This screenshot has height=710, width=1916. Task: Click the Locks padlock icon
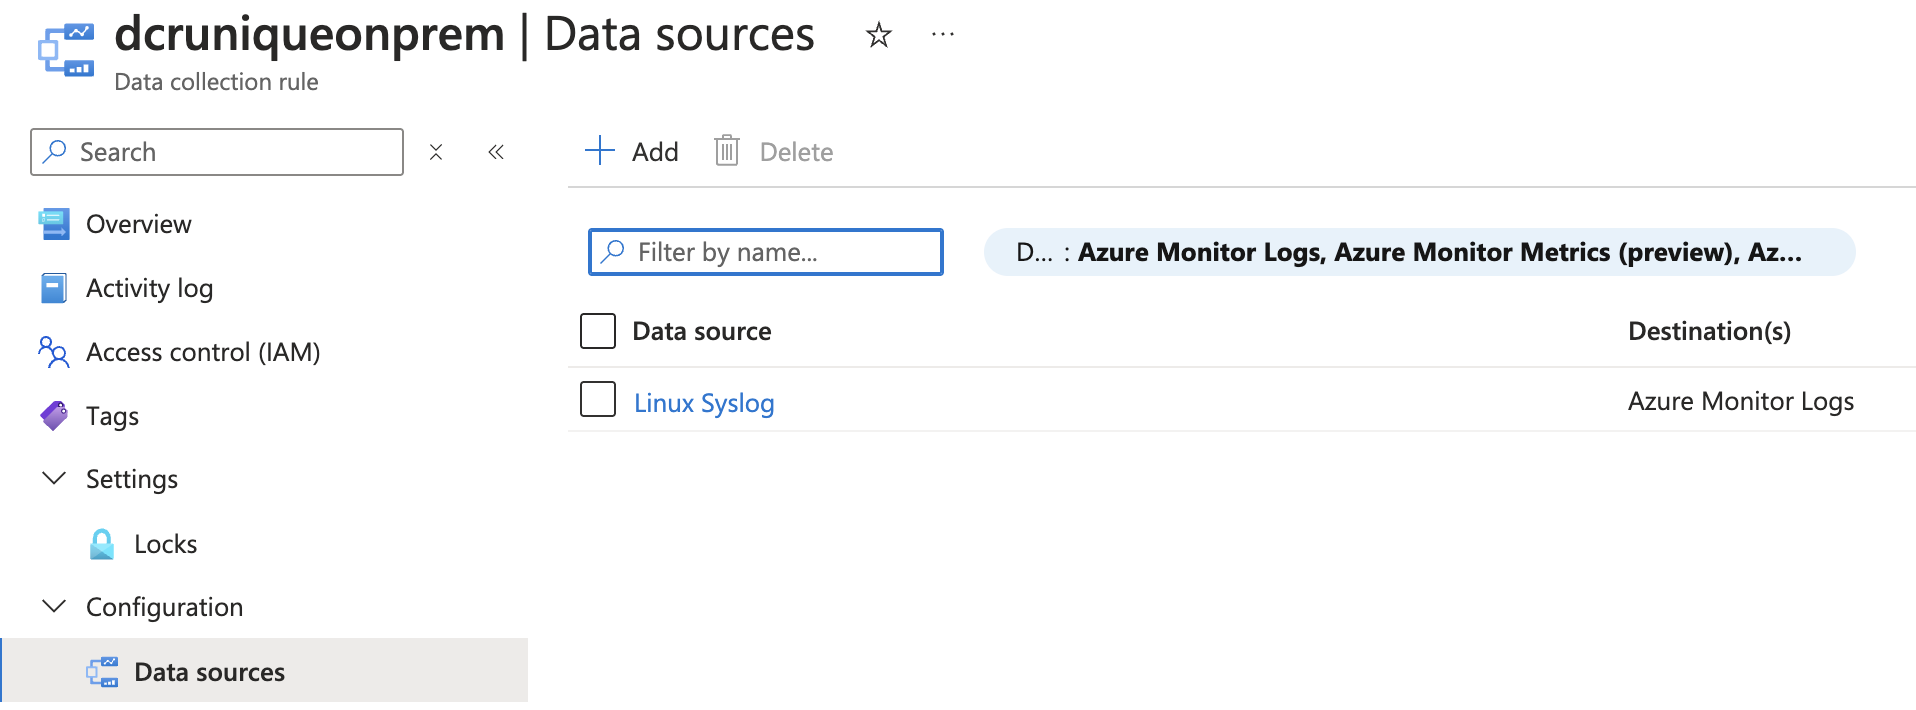[x=102, y=544]
